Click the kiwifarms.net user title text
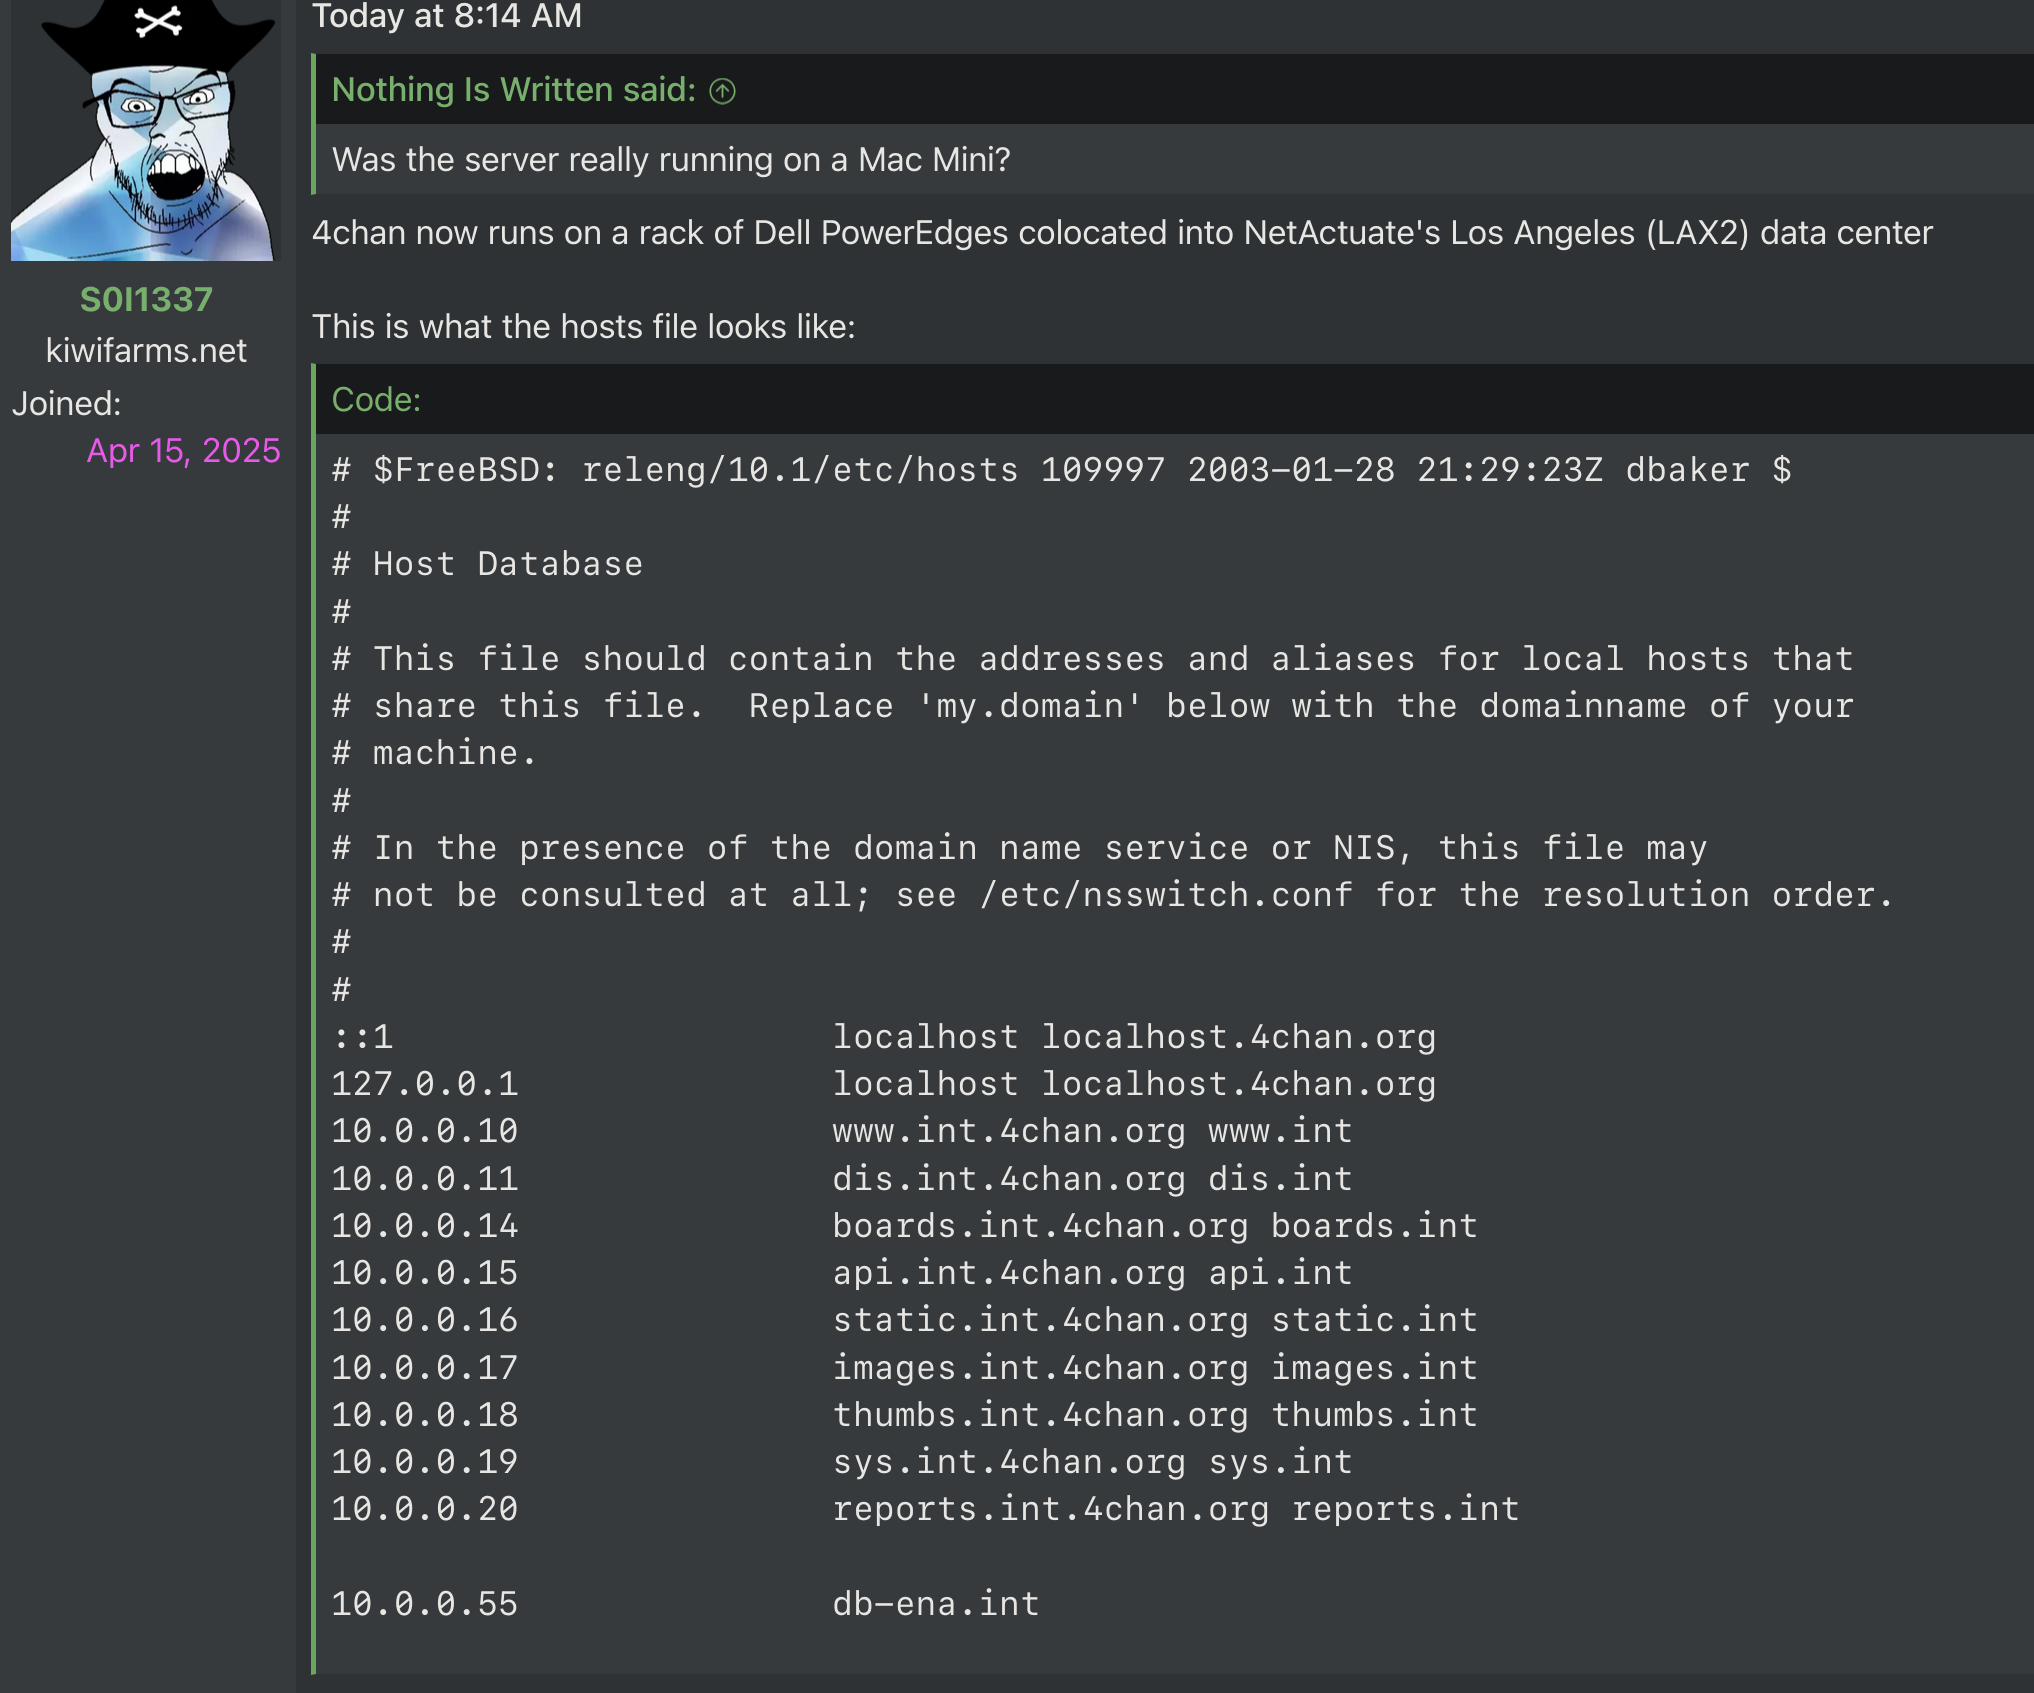This screenshot has width=2034, height=1693. (146, 351)
